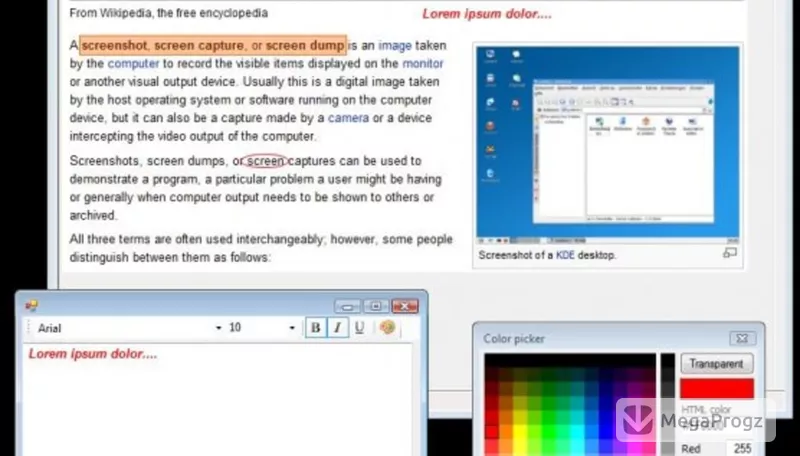The width and height of the screenshot is (800, 456).
Task: Close the Color picker panel
Action: 742,338
